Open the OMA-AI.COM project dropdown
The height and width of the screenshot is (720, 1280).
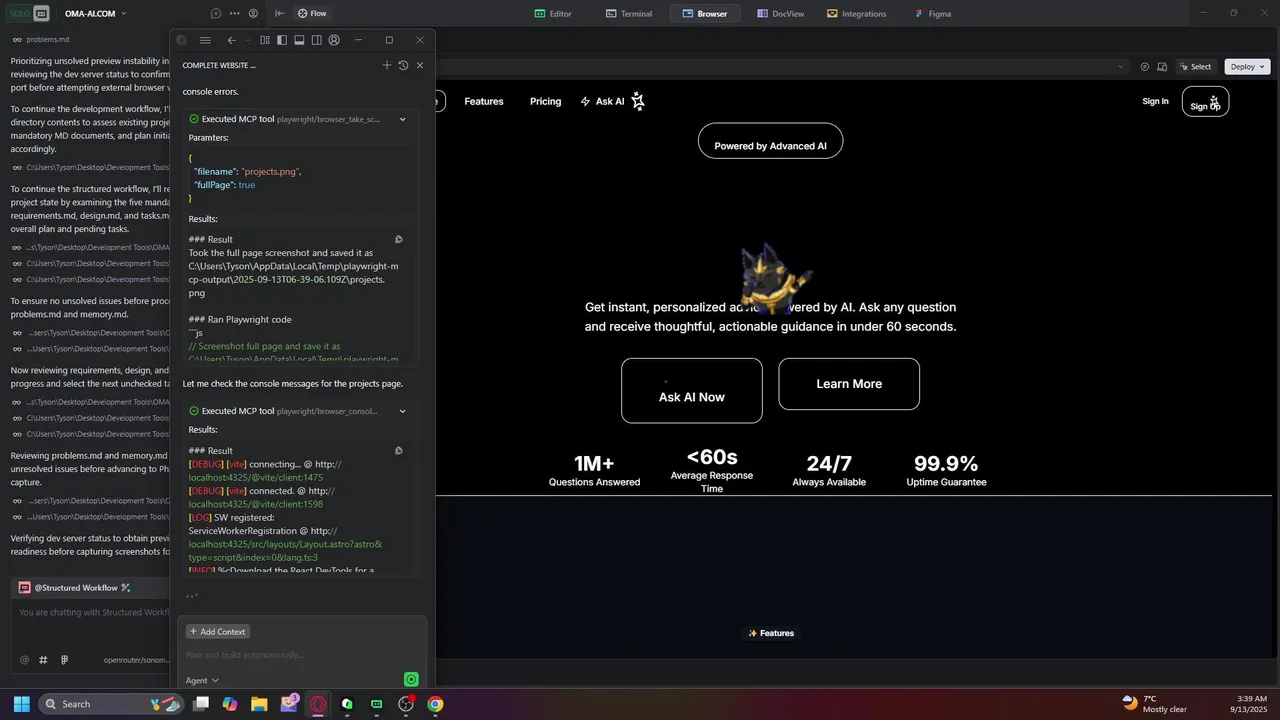click(95, 13)
